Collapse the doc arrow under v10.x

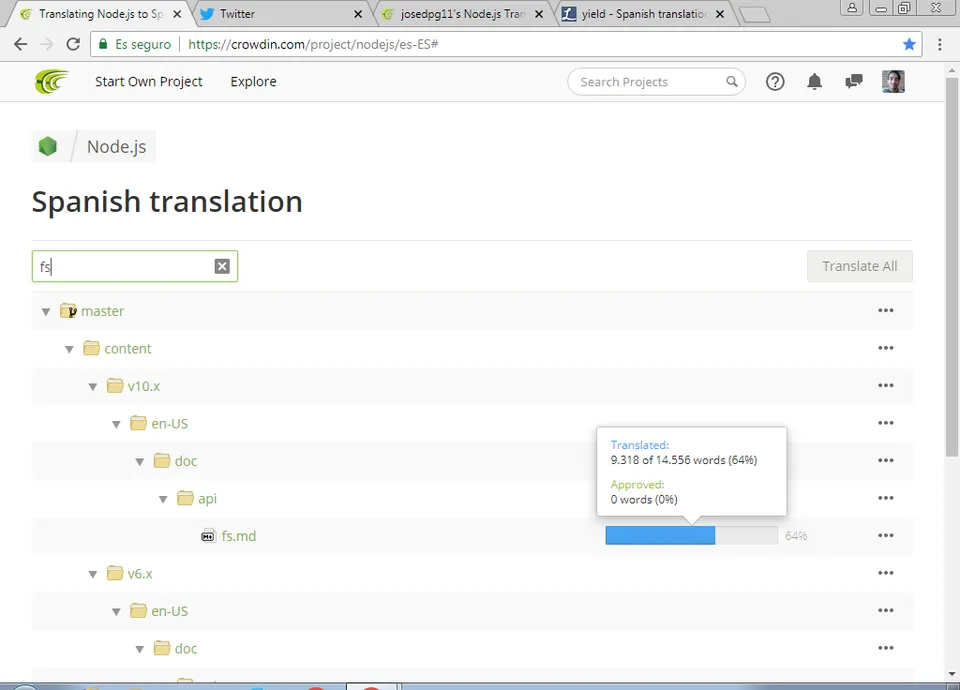point(140,462)
